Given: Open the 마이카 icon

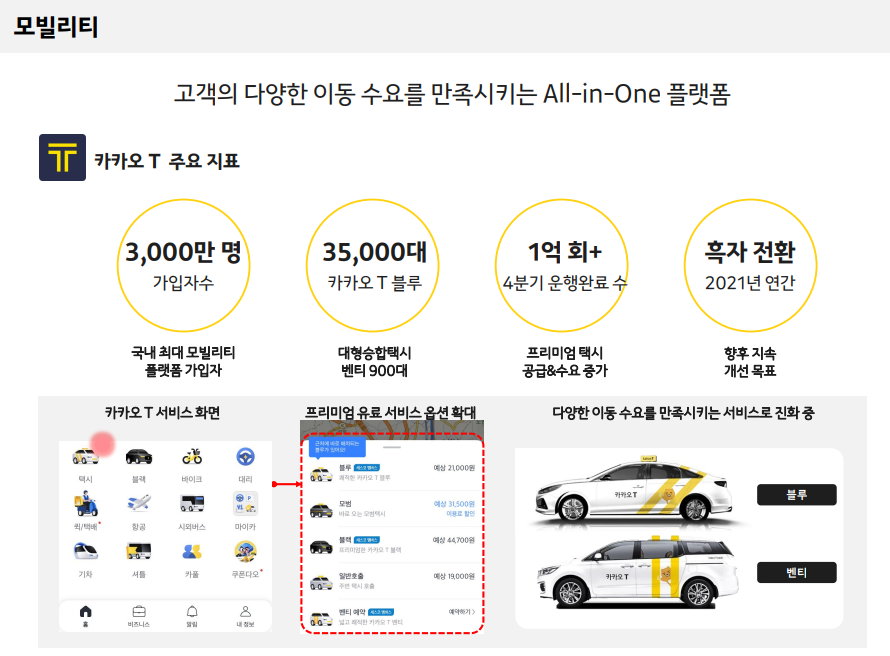Looking at the screenshot, I should tap(246, 503).
